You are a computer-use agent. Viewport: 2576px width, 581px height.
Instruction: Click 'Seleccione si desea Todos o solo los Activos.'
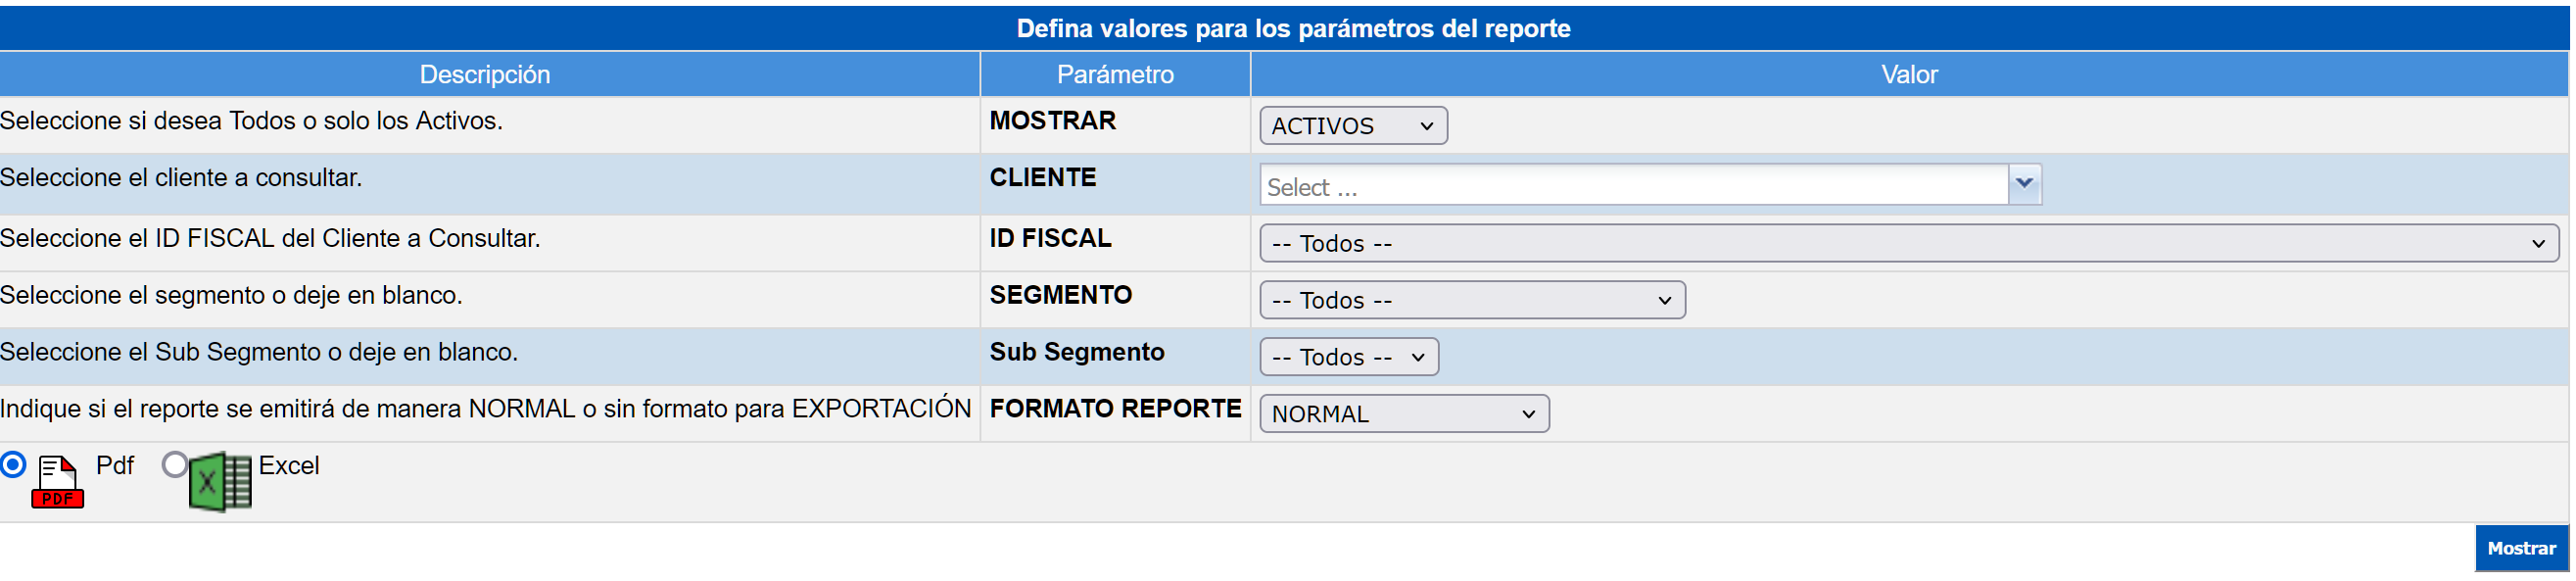pyautogui.click(x=251, y=121)
